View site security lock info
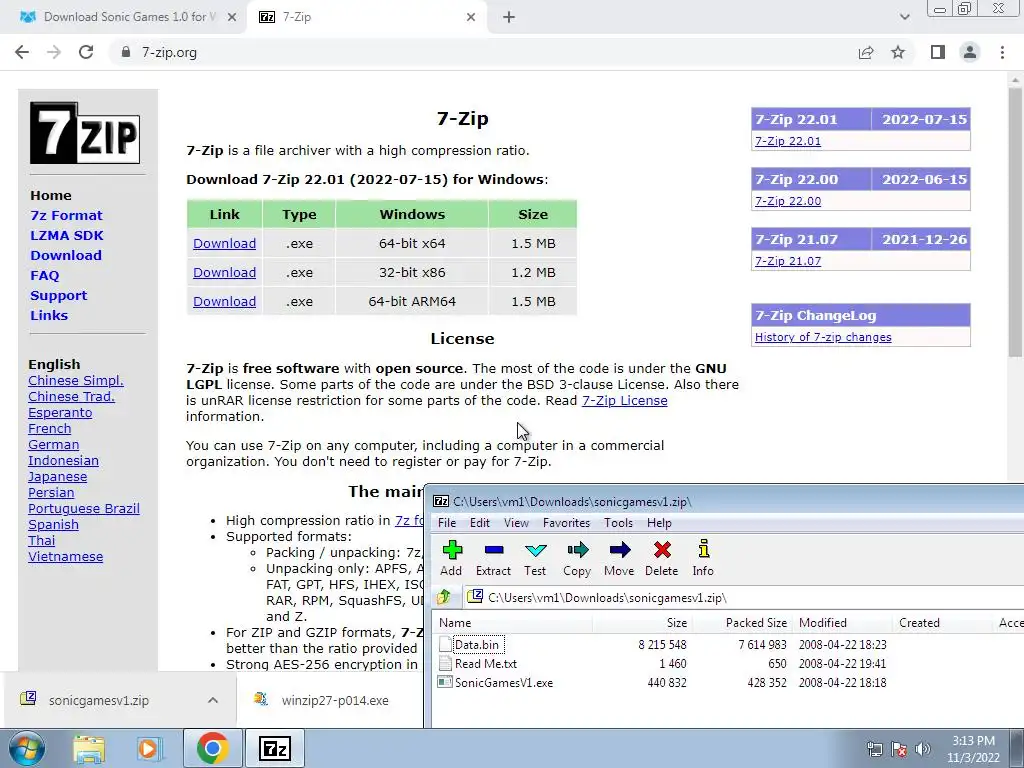1024x768 pixels. click(x=126, y=52)
